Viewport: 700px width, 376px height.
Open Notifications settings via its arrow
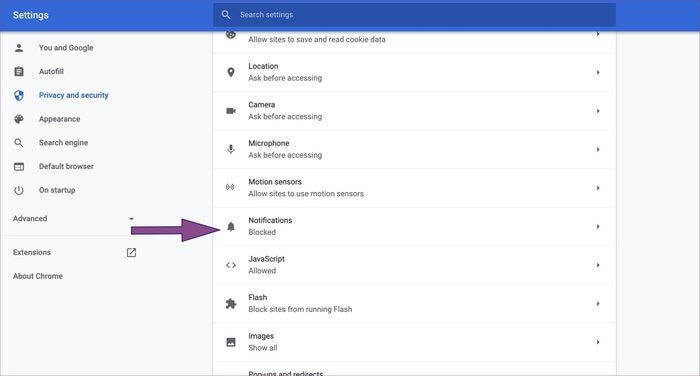point(598,226)
